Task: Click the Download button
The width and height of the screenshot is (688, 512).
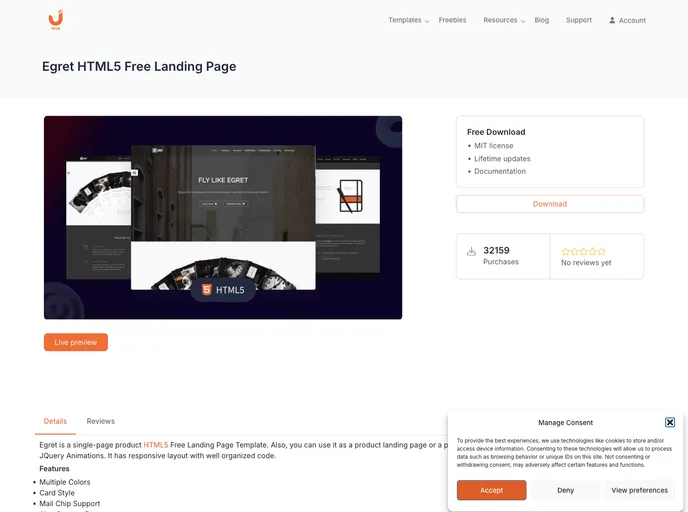Action: (x=550, y=204)
